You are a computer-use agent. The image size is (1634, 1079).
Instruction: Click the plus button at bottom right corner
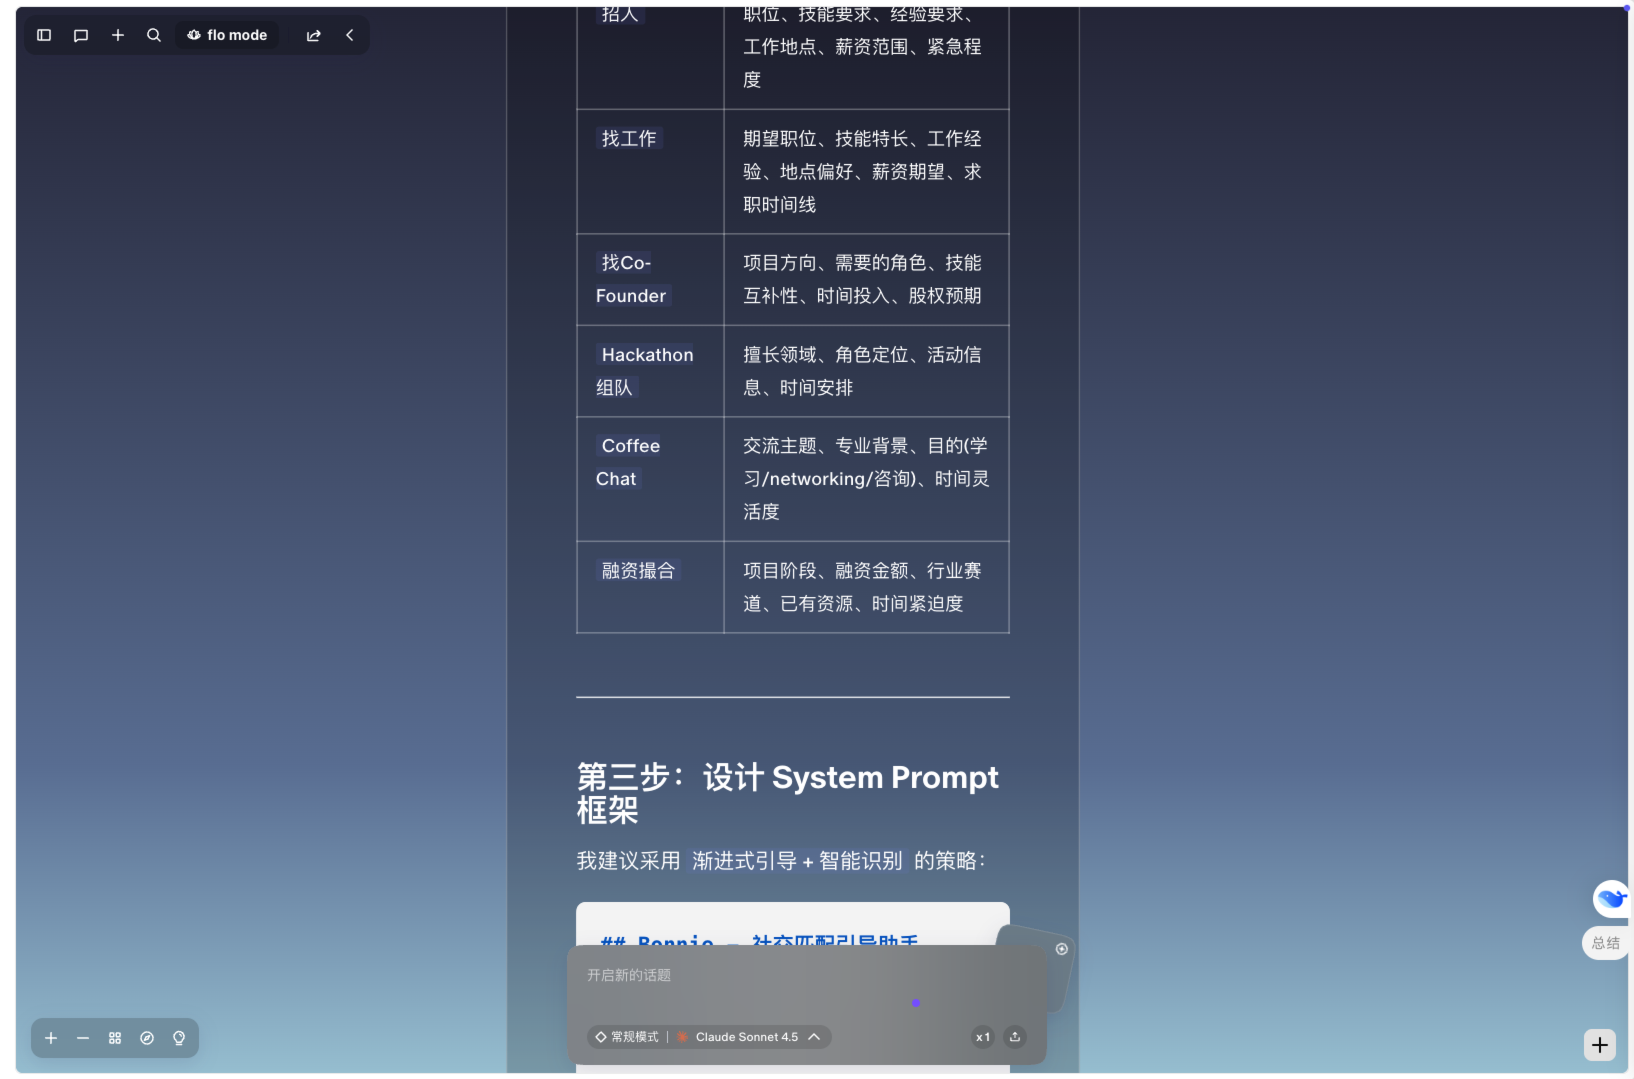(x=1600, y=1045)
